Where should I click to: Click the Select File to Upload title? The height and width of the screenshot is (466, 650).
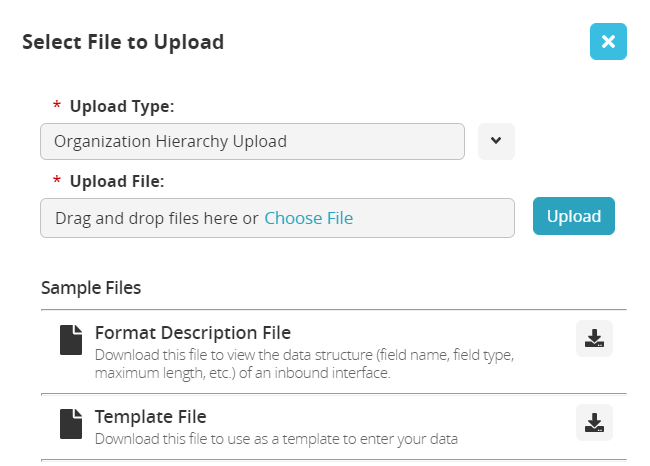click(x=123, y=42)
